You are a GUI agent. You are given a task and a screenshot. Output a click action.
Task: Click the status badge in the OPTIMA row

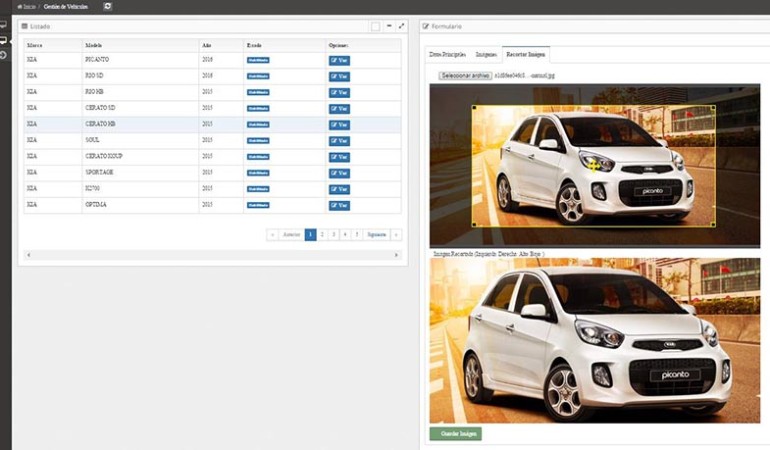click(258, 205)
